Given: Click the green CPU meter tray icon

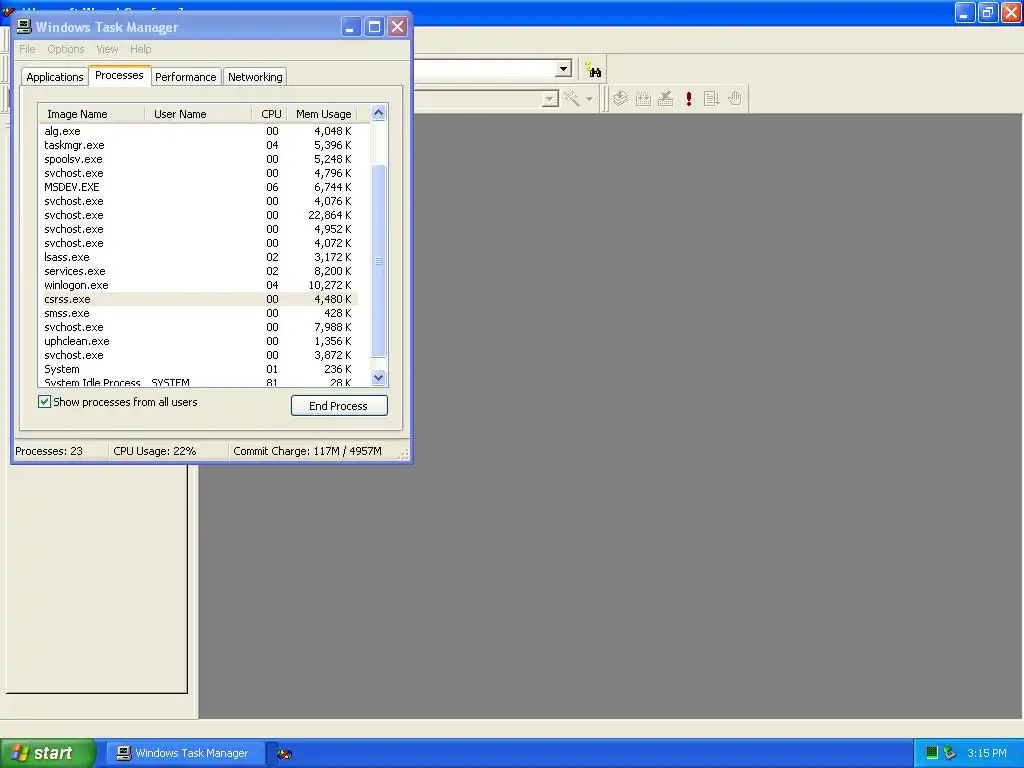Looking at the screenshot, I should click(x=932, y=753).
